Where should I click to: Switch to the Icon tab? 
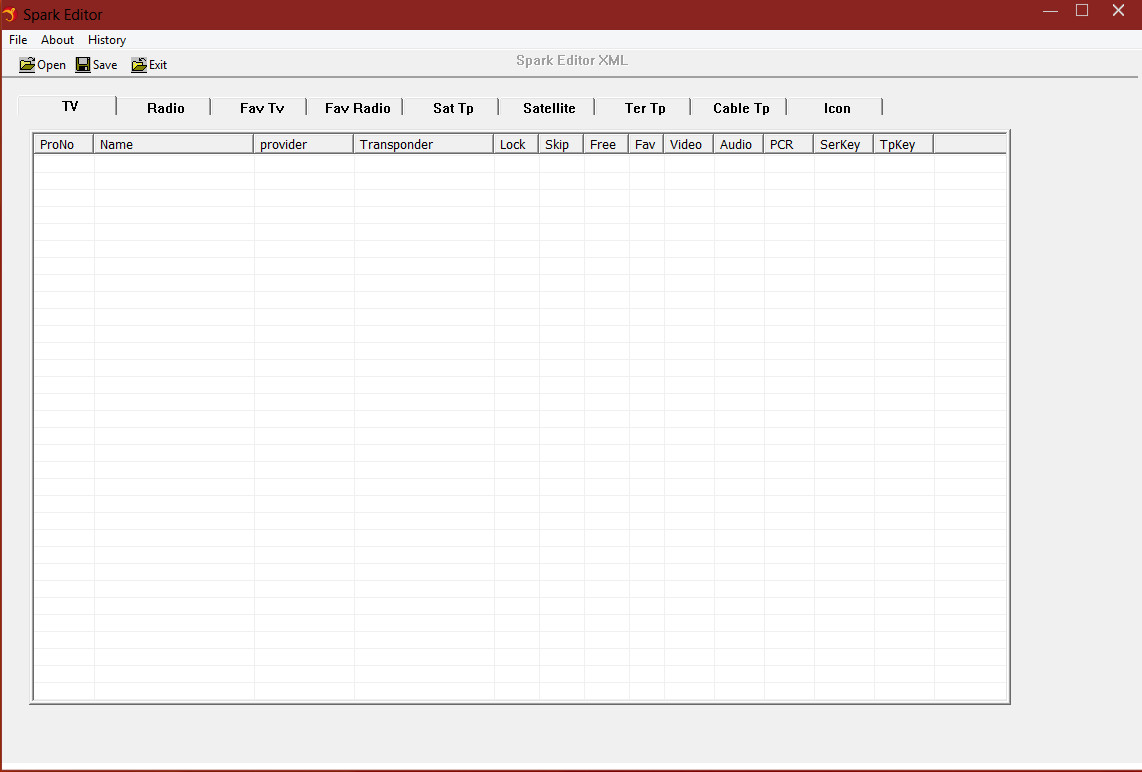tap(837, 108)
